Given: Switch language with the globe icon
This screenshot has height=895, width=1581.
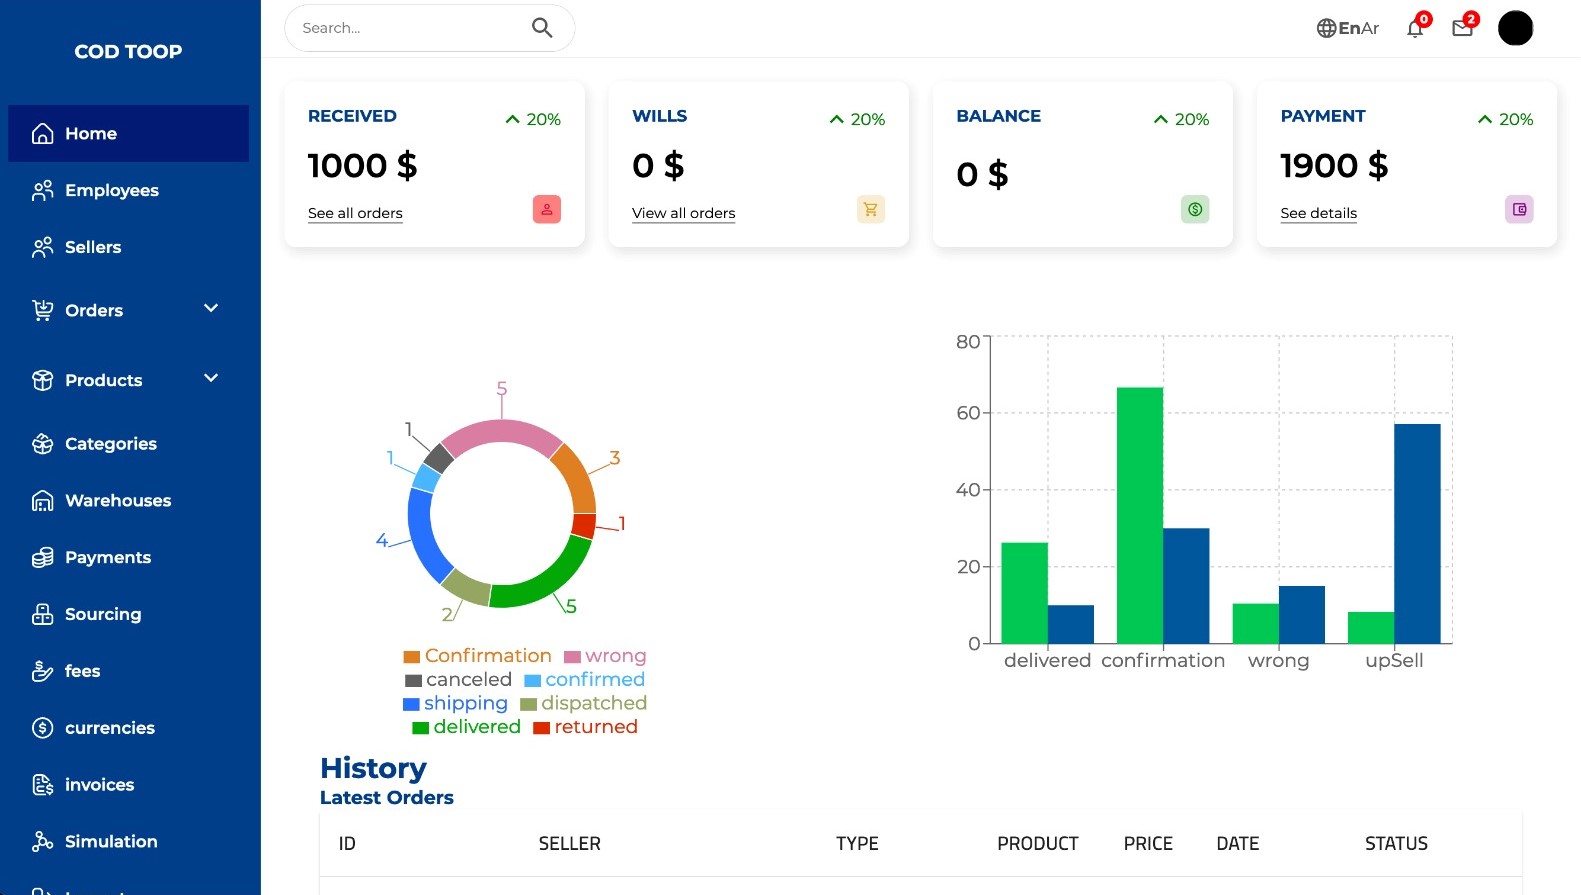Looking at the screenshot, I should pyautogui.click(x=1326, y=28).
